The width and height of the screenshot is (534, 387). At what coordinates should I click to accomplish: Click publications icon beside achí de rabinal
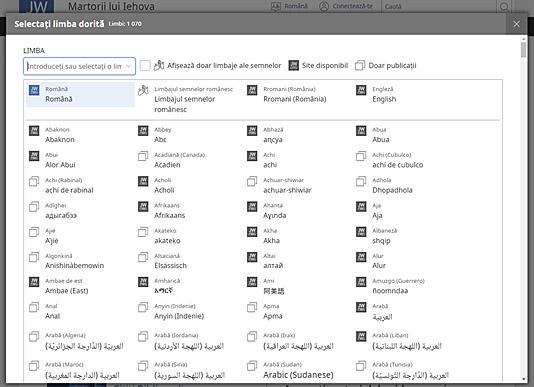pos(34,181)
